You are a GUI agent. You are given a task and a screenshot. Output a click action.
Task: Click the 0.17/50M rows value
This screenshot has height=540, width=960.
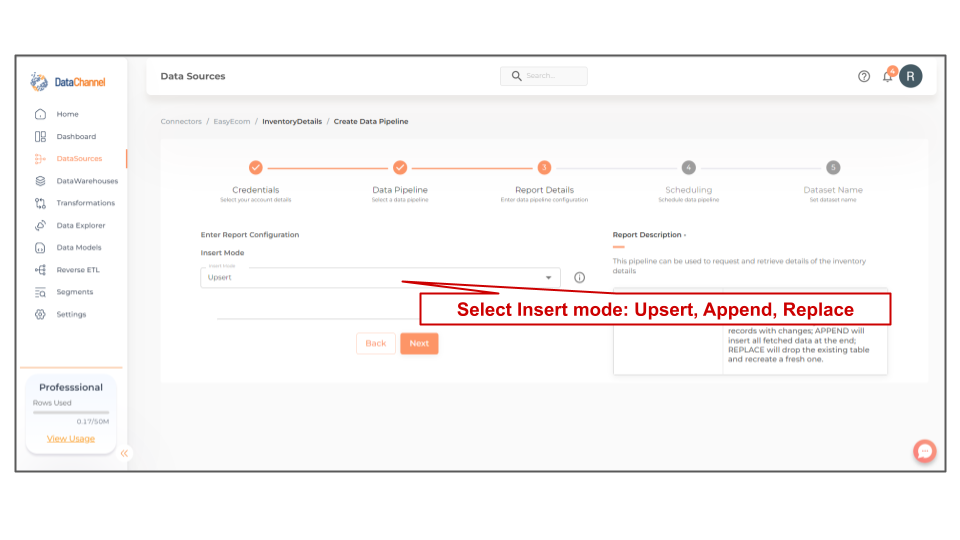(92, 421)
